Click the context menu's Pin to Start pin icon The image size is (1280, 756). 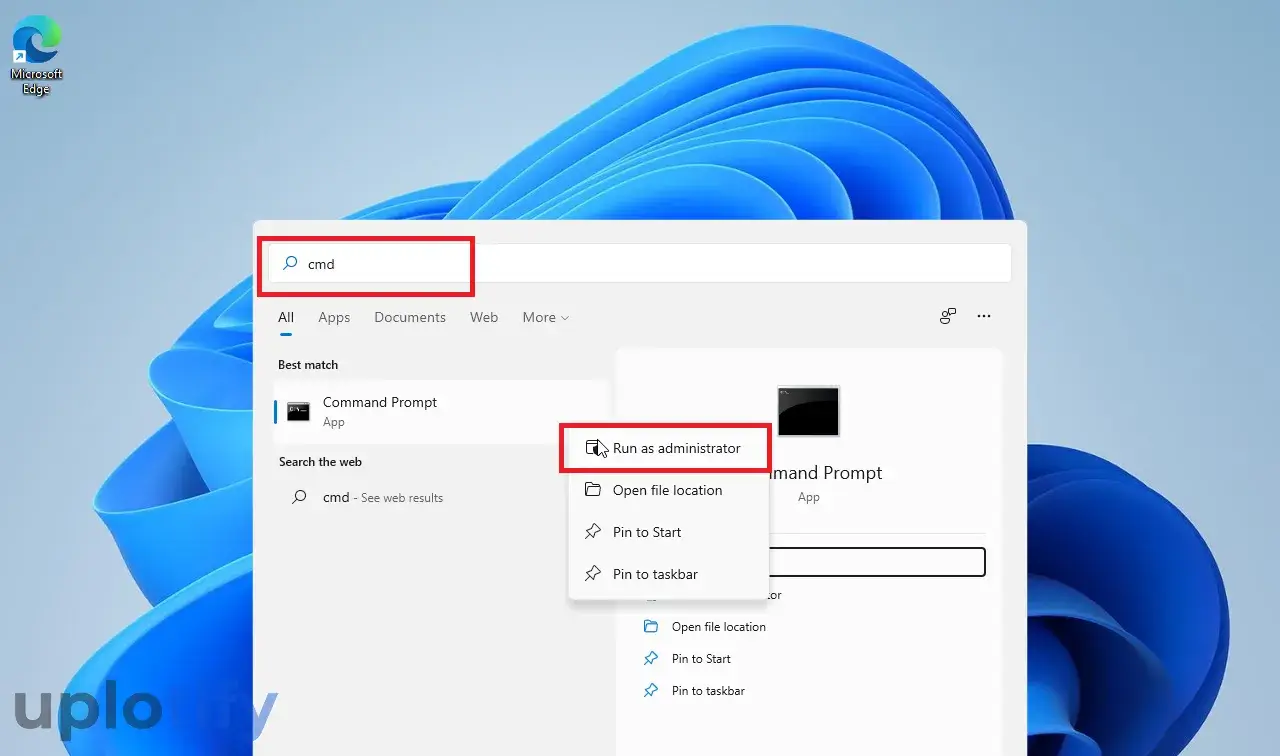pyautogui.click(x=593, y=532)
